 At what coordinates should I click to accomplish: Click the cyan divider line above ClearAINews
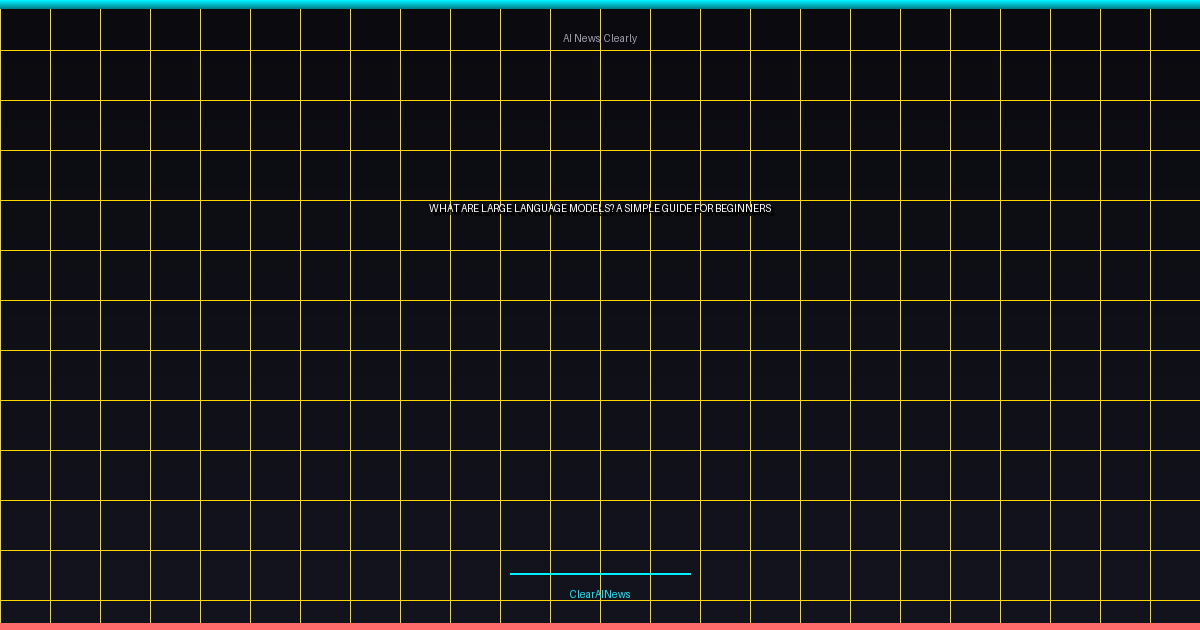coord(600,574)
